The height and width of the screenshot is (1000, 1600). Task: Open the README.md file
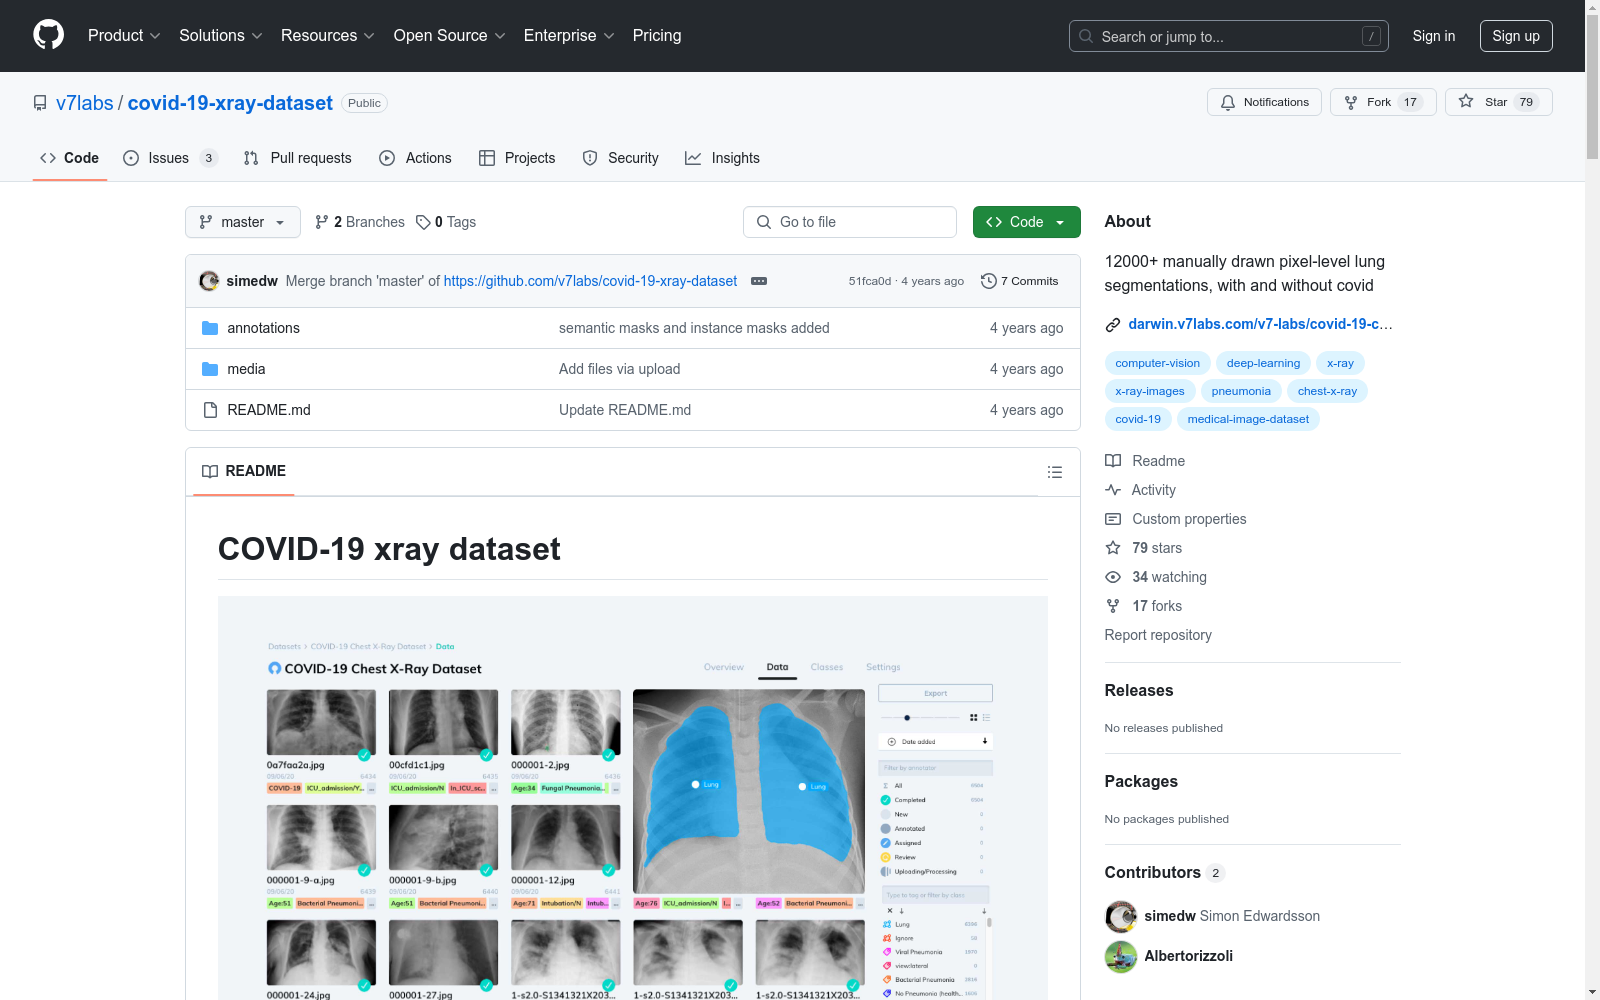(x=269, y=410)
